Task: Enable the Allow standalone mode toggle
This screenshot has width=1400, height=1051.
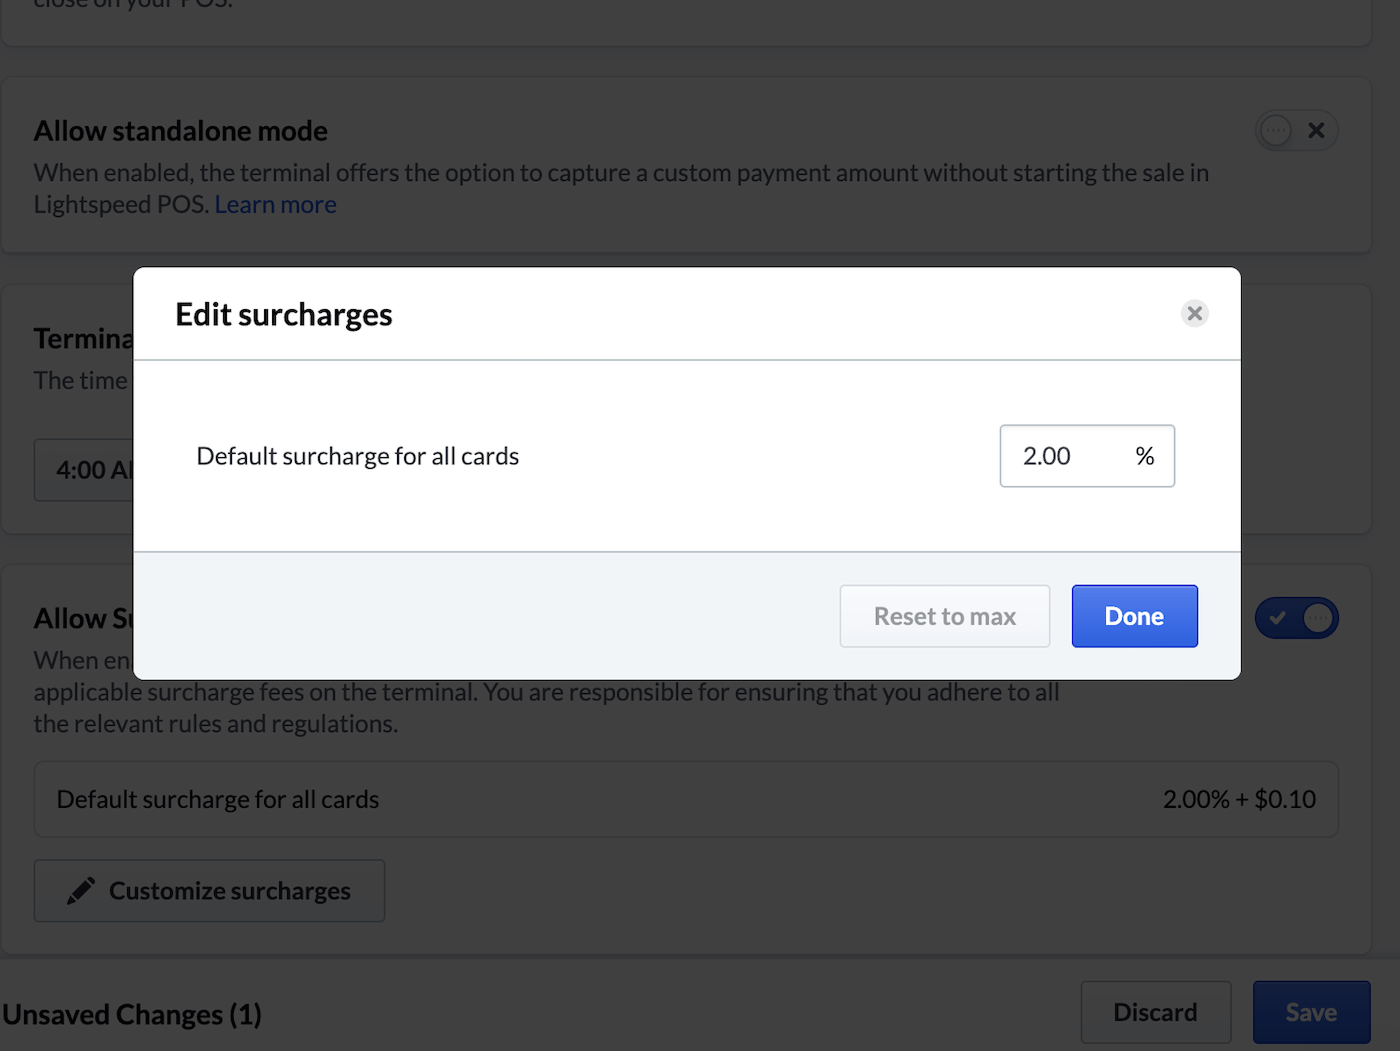Action: pyautogui.click(x=1296, y=130)
